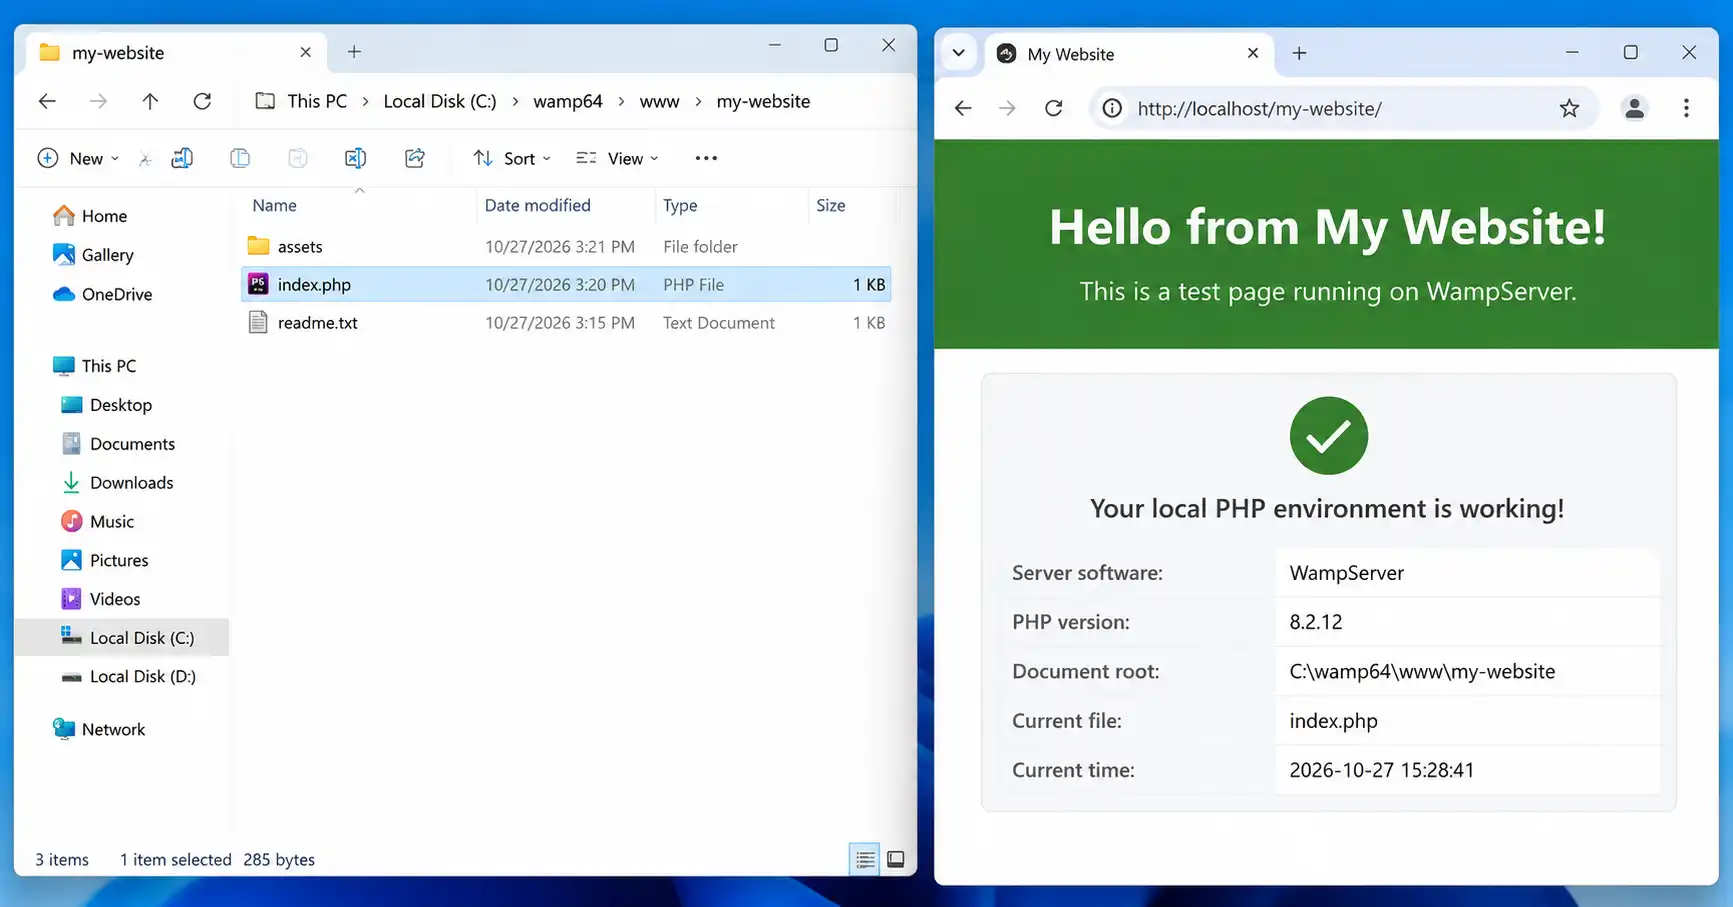Open Downloads in the navigation pane
Image resolution: width=1733 pixels, height=907 pixels.
click(117, 483)
